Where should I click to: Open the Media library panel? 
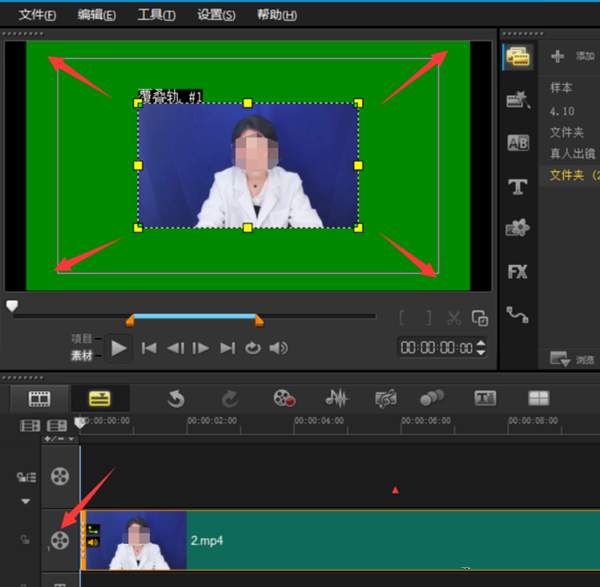[517, 57]
